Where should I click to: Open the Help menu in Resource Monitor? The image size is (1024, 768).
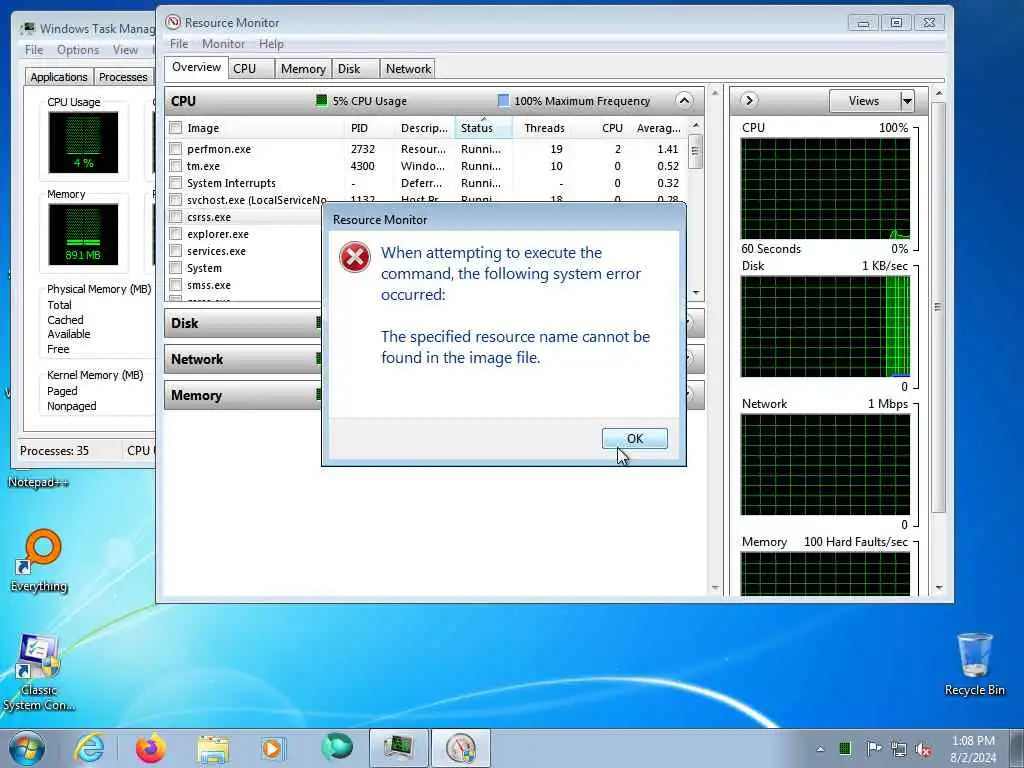[x=271, y=44]
